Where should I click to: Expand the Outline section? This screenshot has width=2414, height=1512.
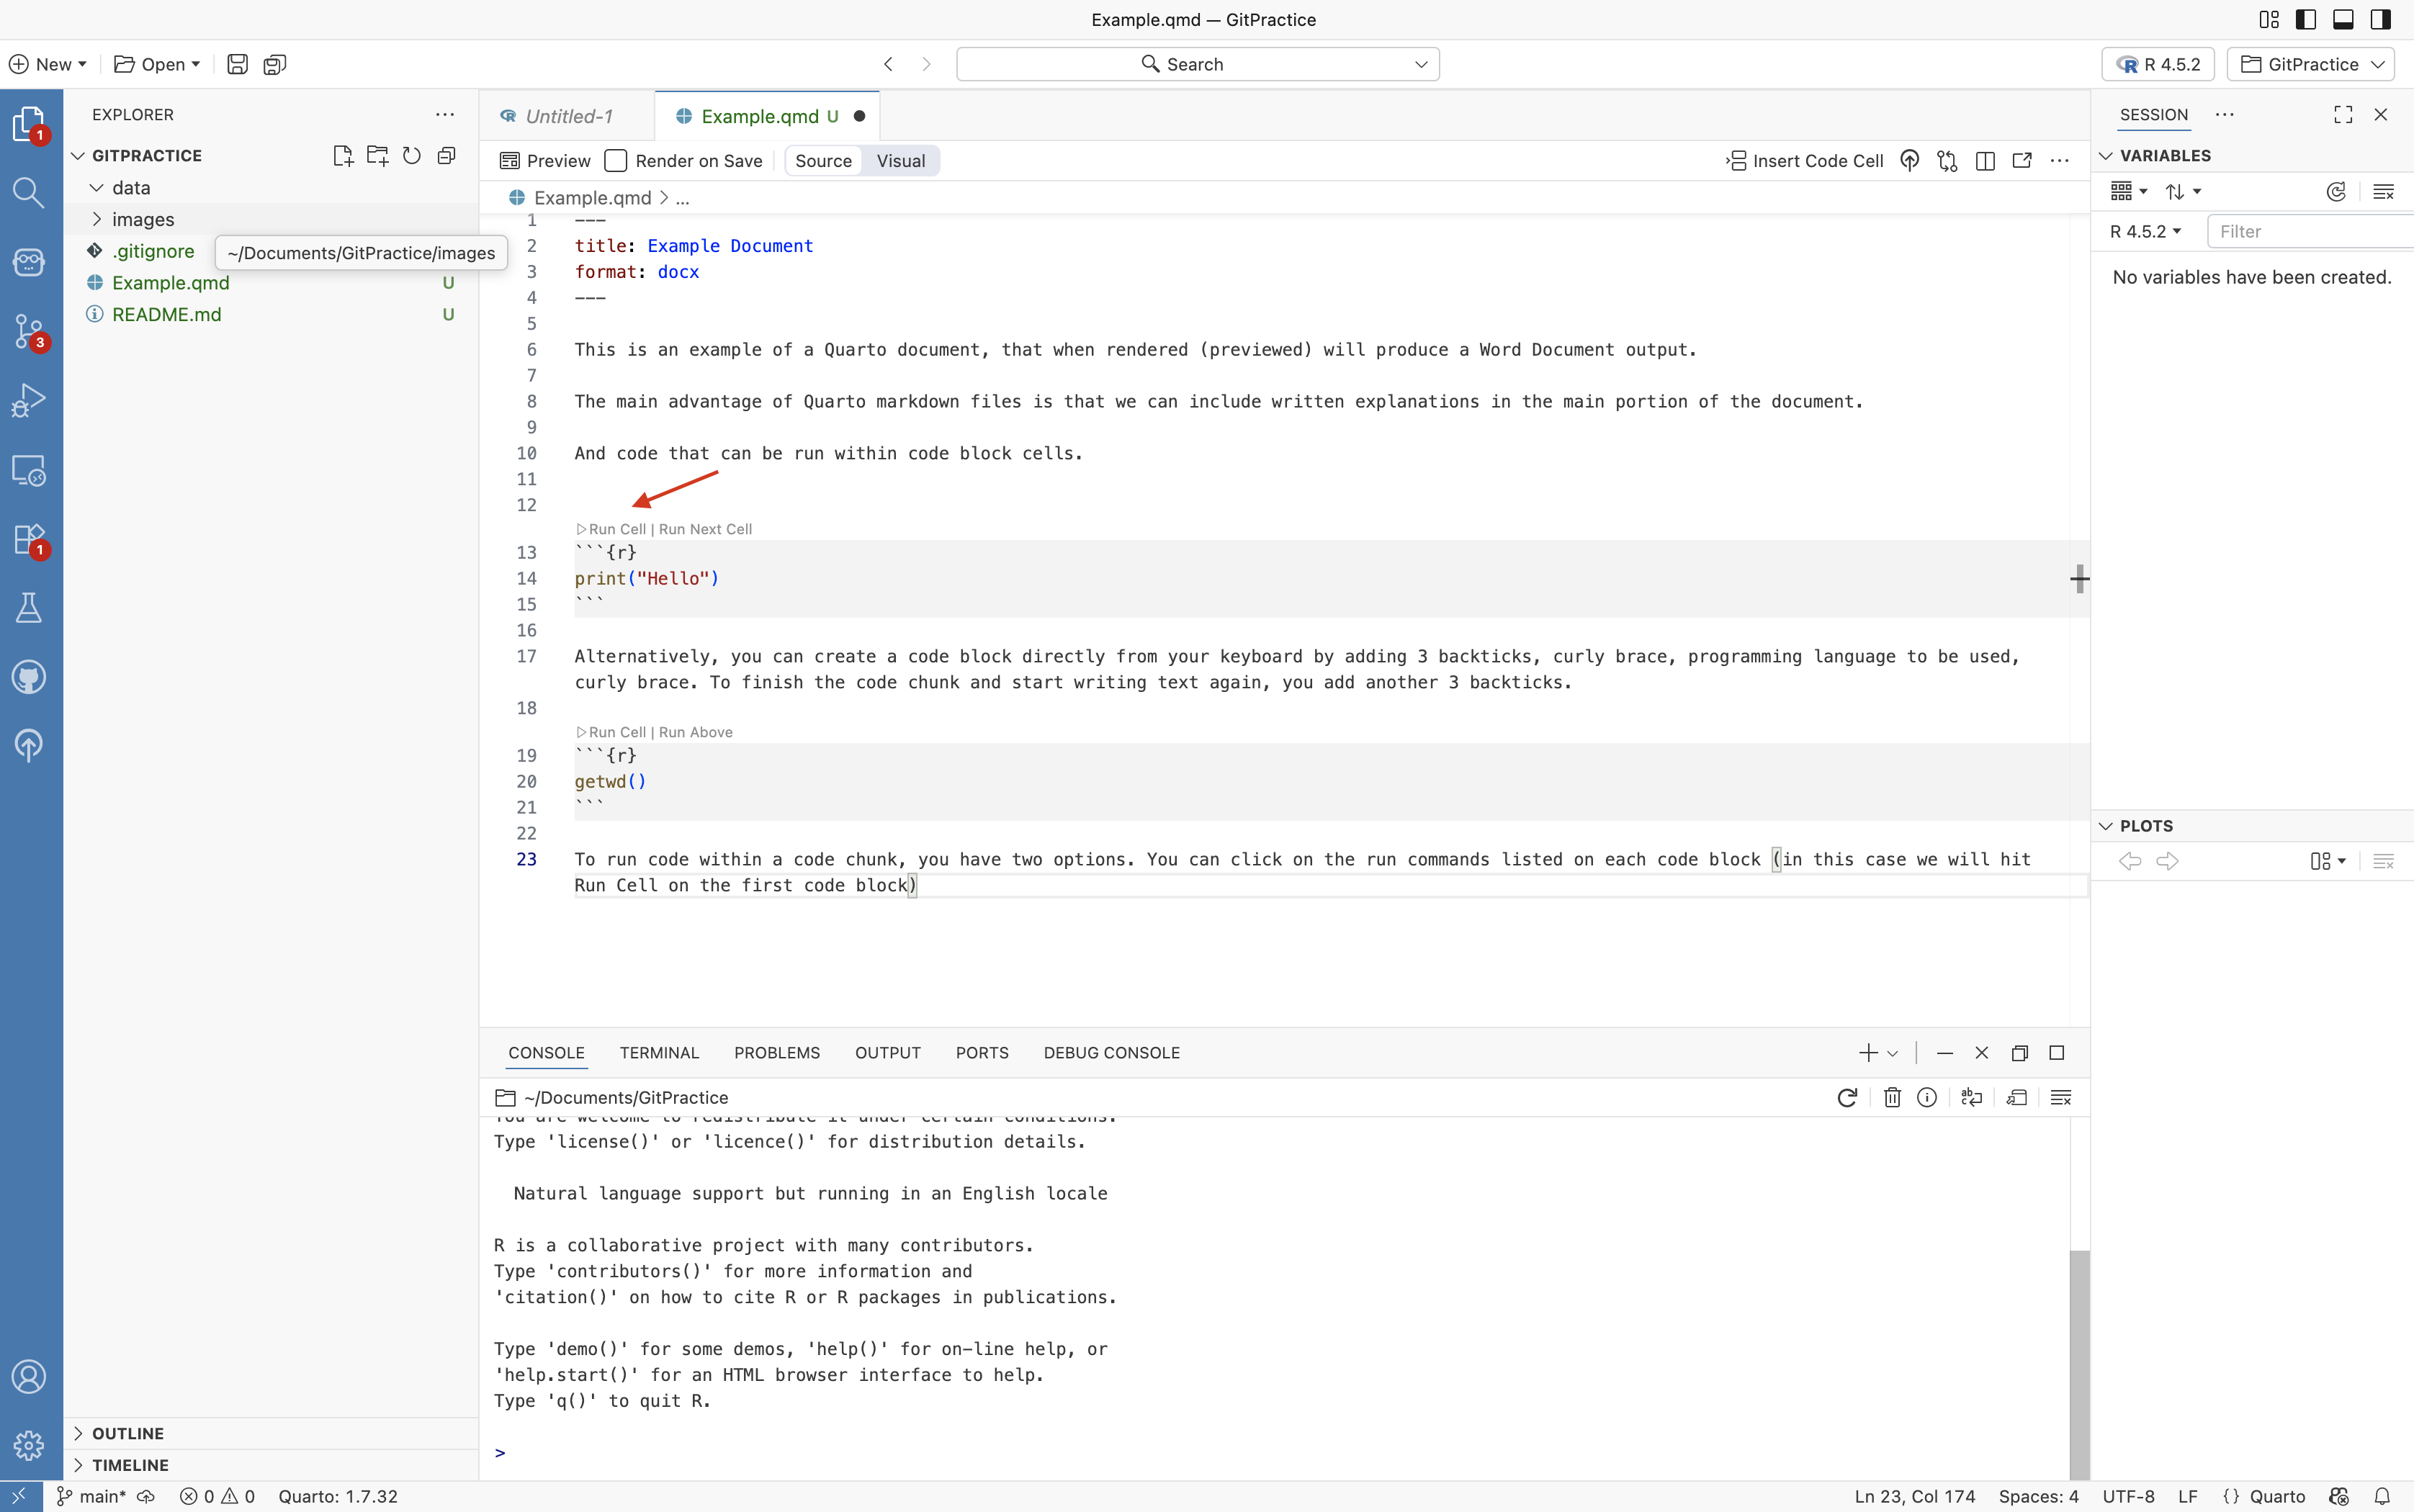(128, 1433)
